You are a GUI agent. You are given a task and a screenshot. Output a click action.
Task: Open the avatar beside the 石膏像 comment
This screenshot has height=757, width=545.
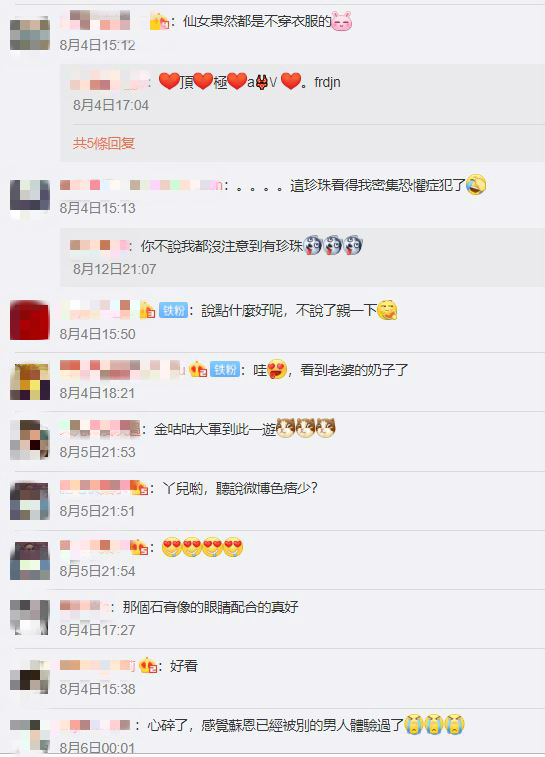point(29,617)
